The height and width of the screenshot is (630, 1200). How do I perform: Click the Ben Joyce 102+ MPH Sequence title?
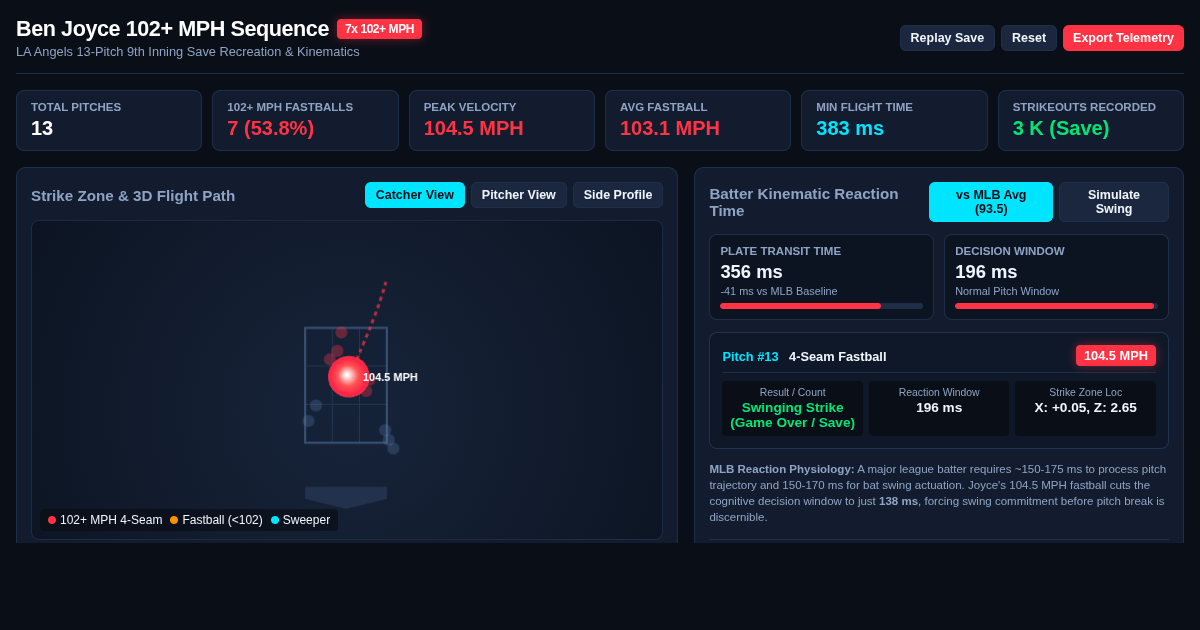point(172,29)
